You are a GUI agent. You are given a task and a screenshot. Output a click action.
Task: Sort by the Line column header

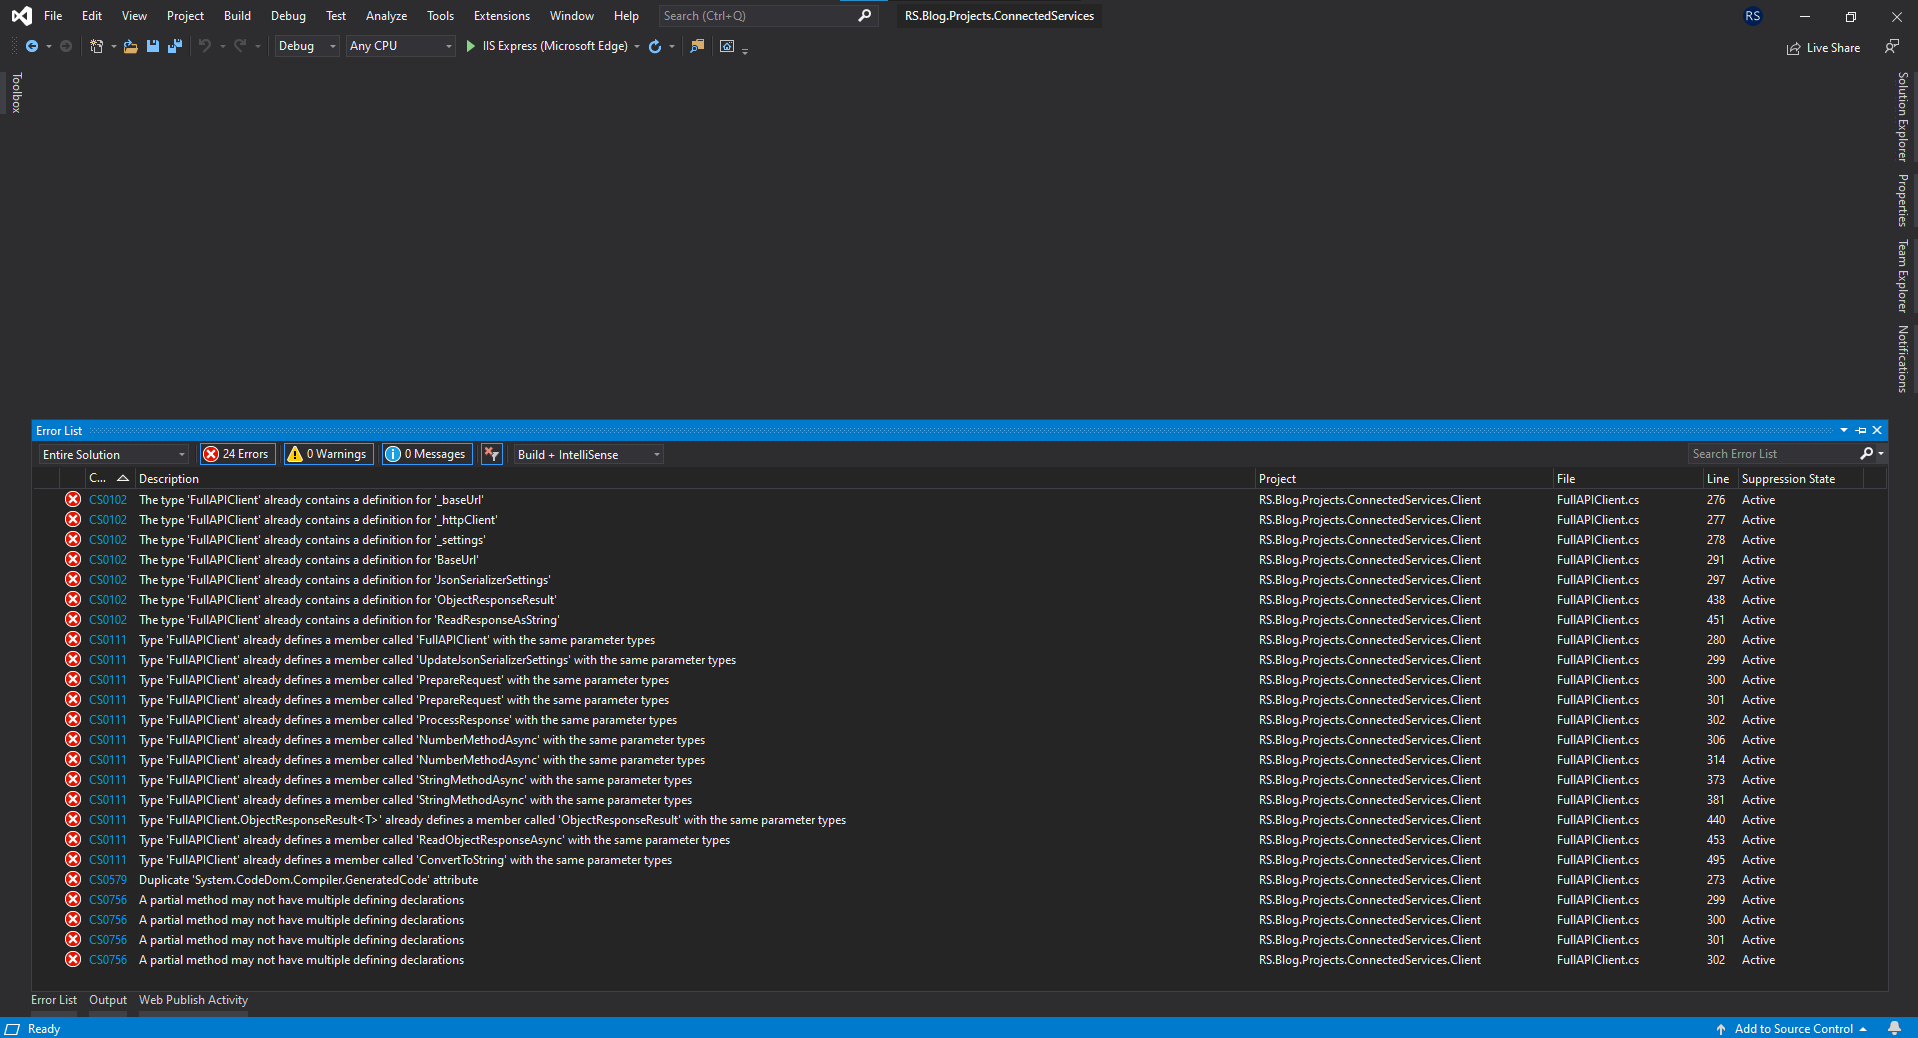point(1718,479)
